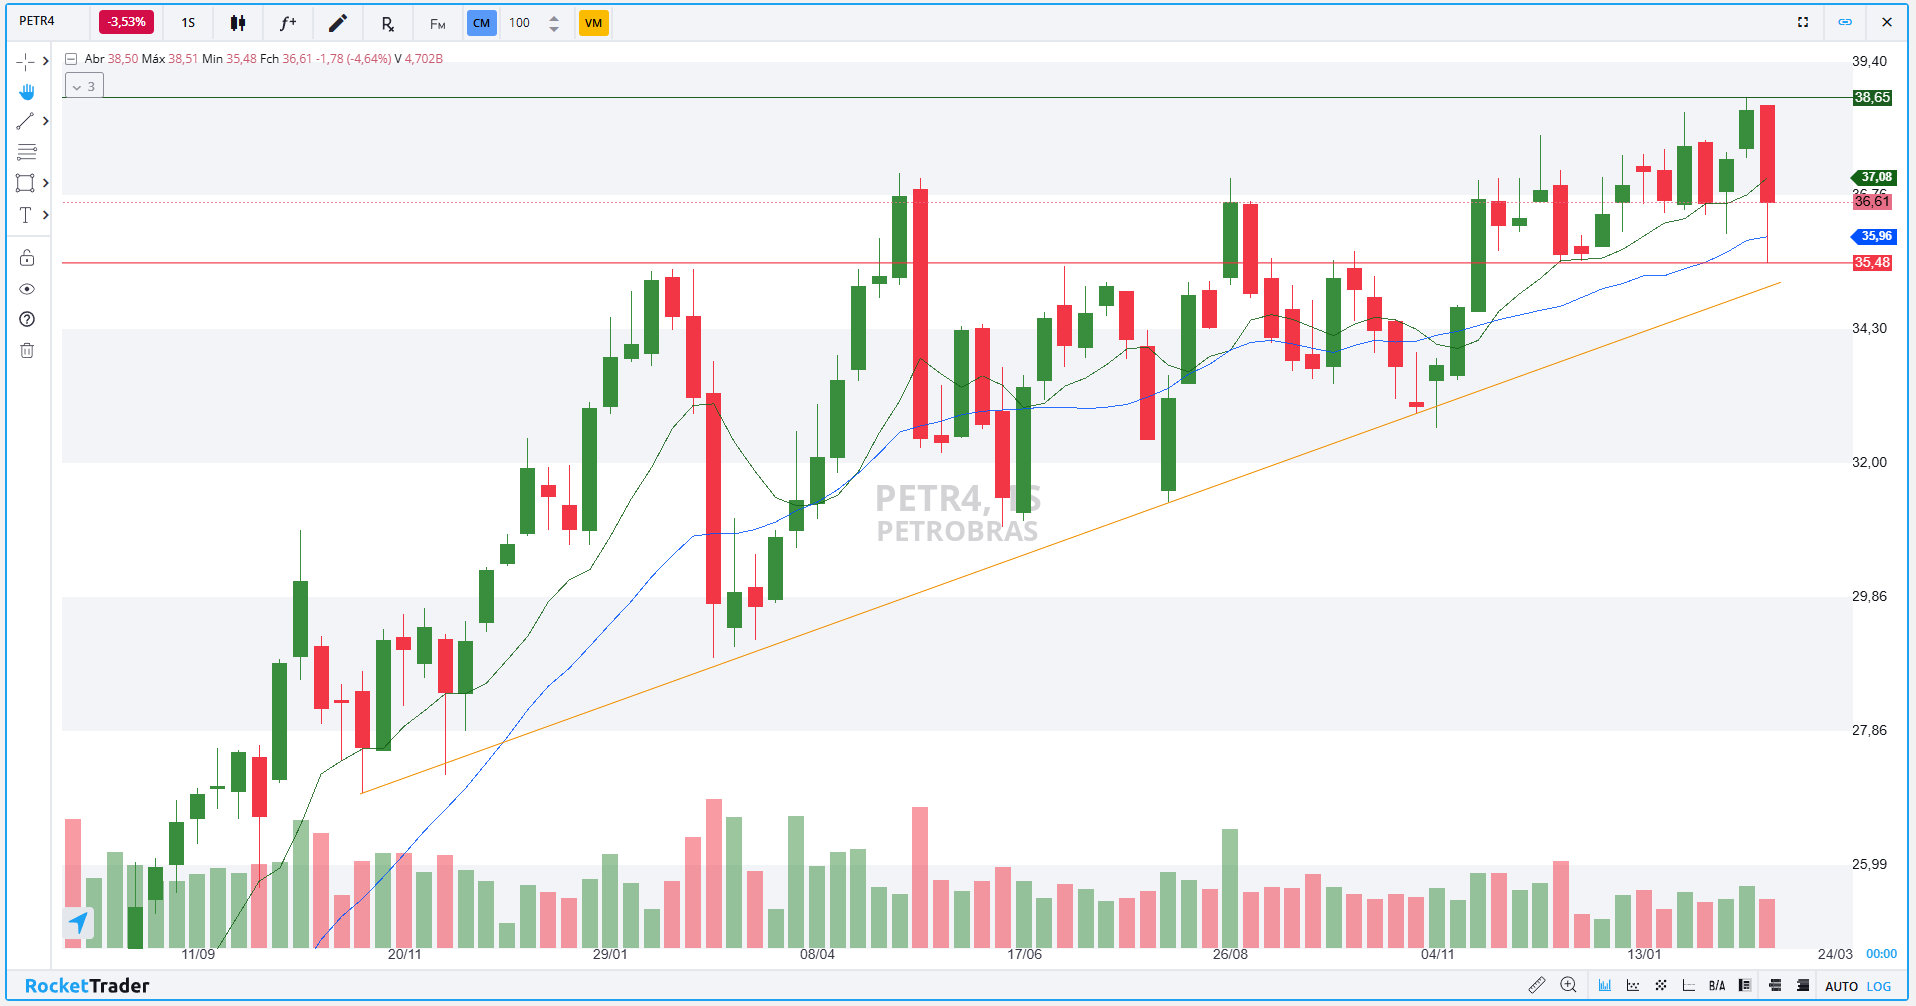Viewport: 1916px width, 1006px height.
Task: Expand the text tool options arrow
Action: (45, 215)
